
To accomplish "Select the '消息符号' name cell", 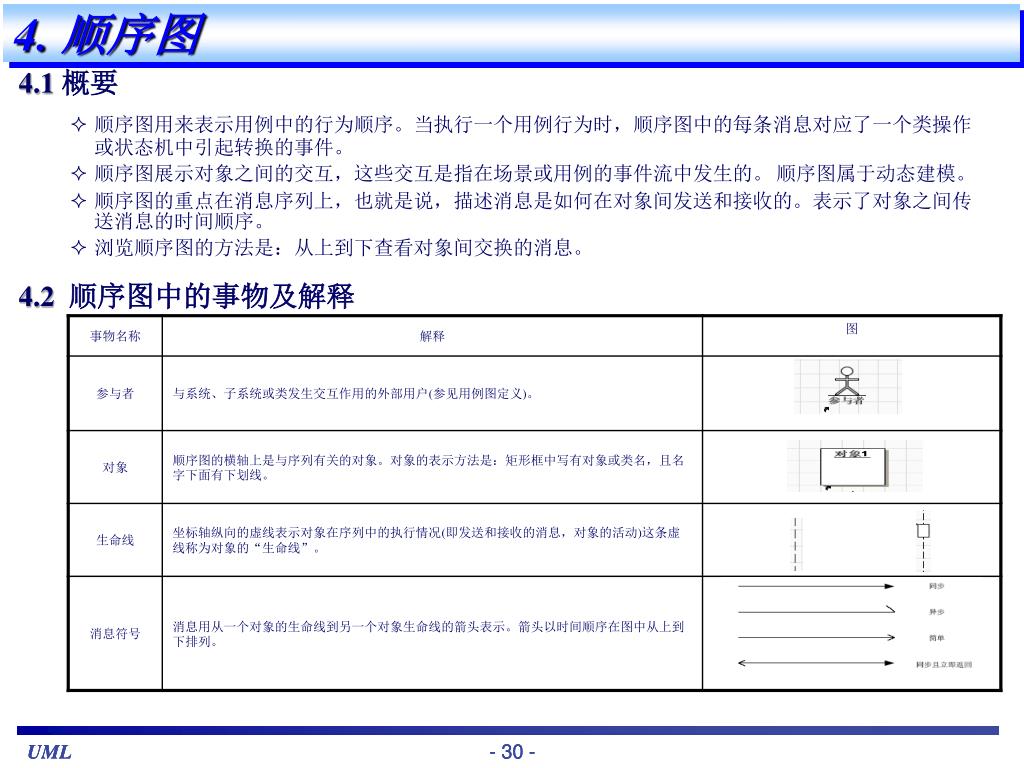I will pyautogui.click(x=115, y=633).
